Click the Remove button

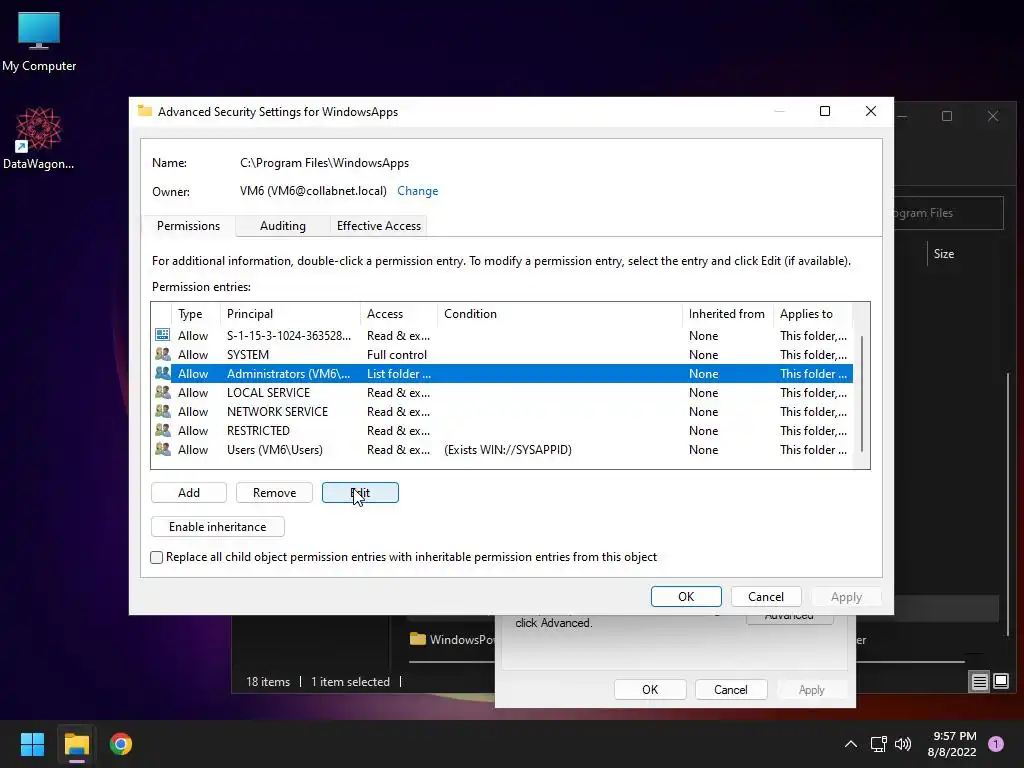274,492
